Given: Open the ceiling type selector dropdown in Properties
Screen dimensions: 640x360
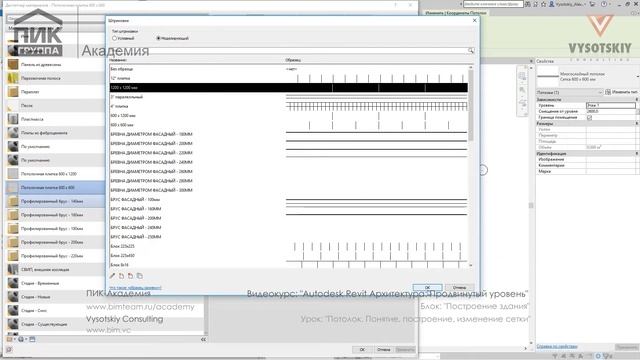Looking at the screenshot, I should point(638,76).
